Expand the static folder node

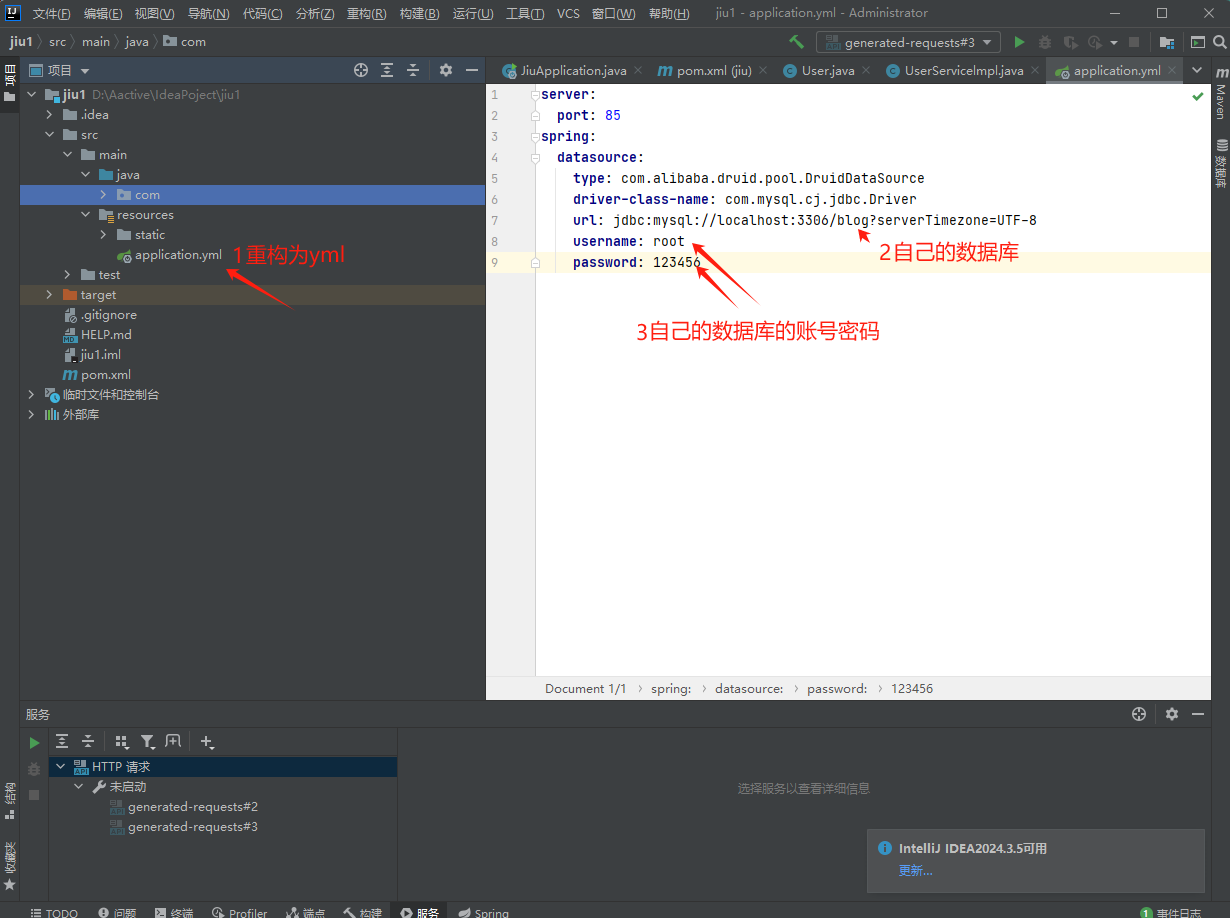click(103, 234)
